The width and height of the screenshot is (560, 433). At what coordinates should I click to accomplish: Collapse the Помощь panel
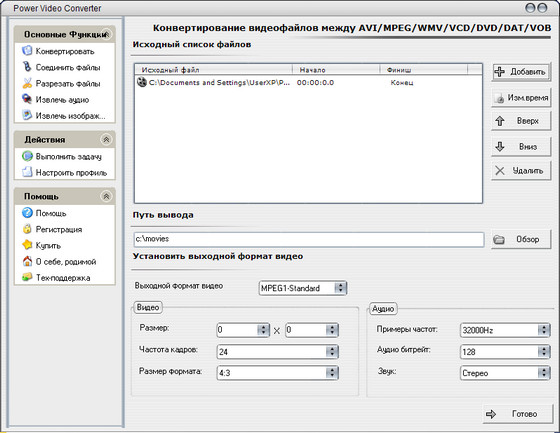click(106, 196)
